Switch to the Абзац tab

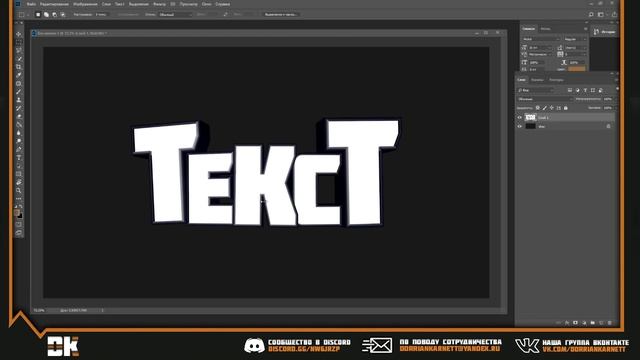point(545,29)
